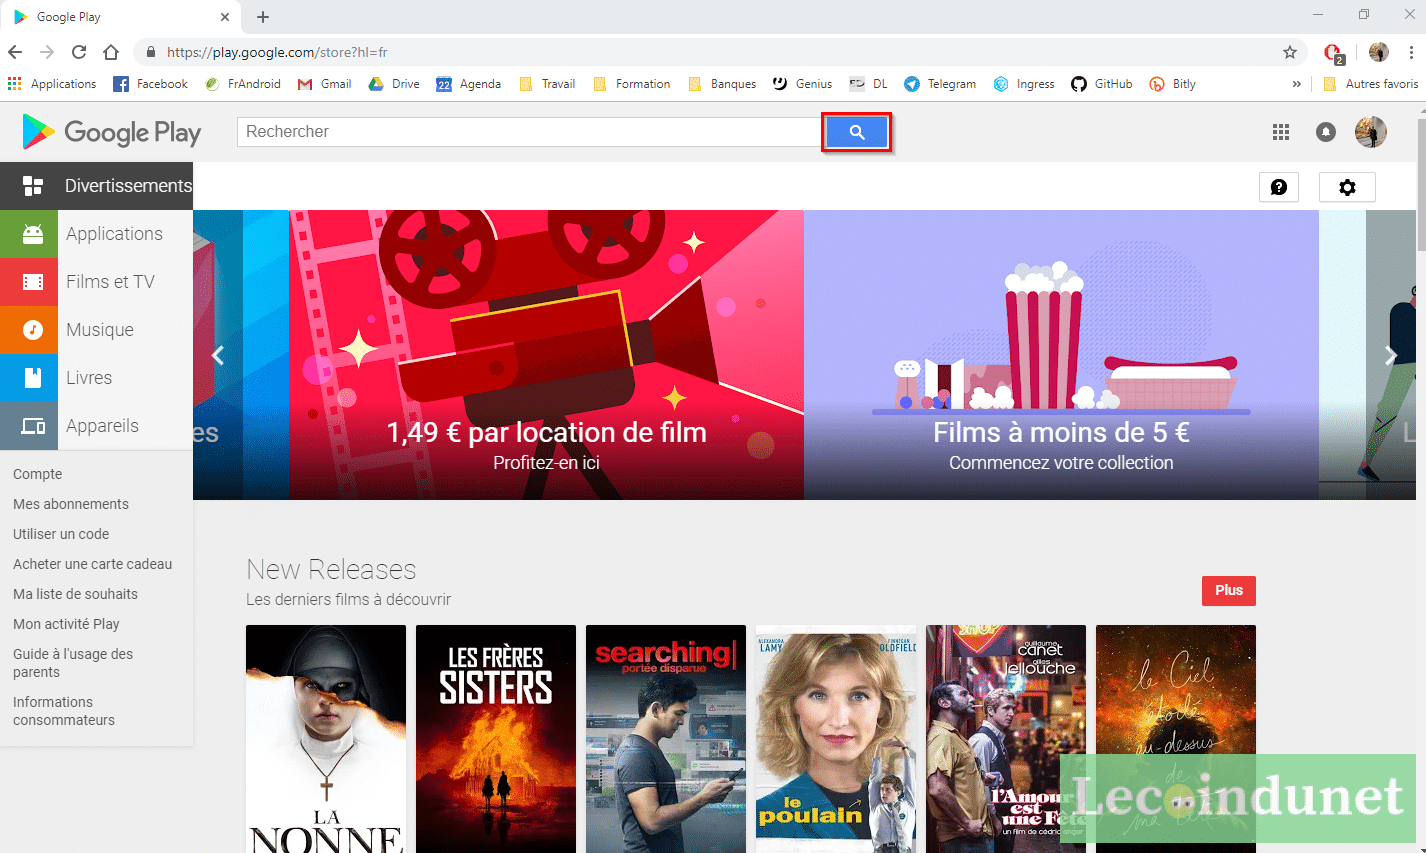Open the Google apps grid icon

[1280, 132]
